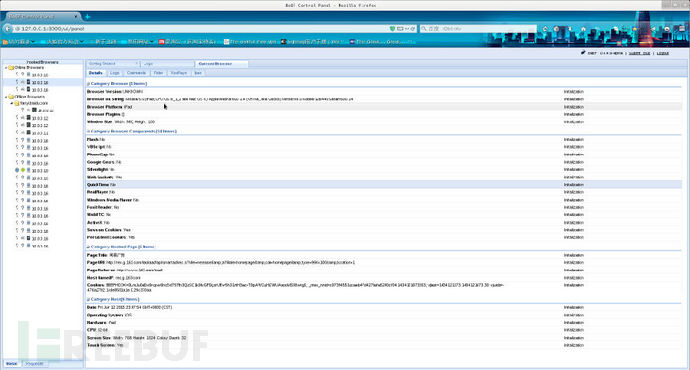Select the highlighted hooked browser device icon

pos(29,82)
